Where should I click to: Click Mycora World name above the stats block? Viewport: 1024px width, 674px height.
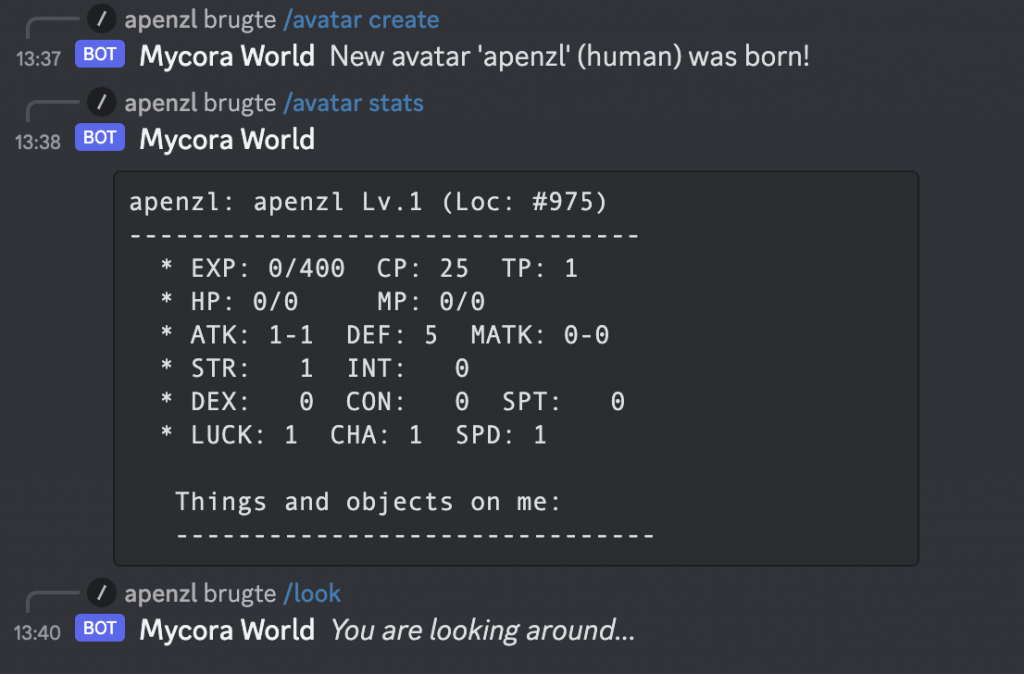(227, 140)
